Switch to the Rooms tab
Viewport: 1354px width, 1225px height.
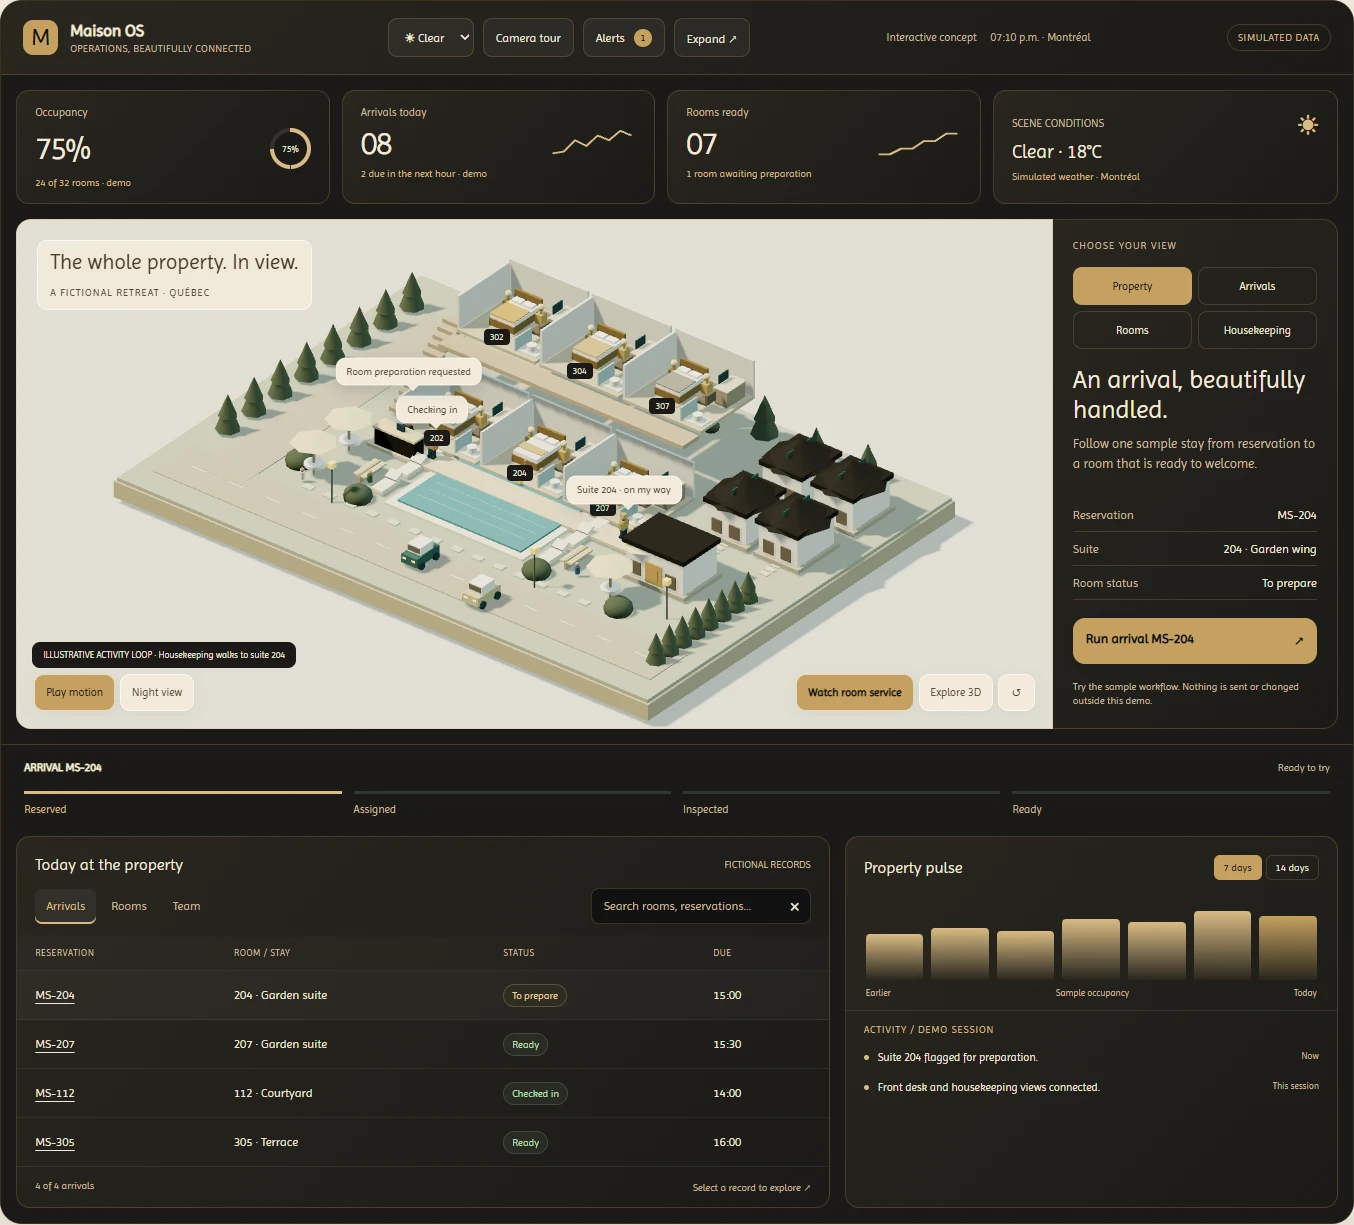129,906
